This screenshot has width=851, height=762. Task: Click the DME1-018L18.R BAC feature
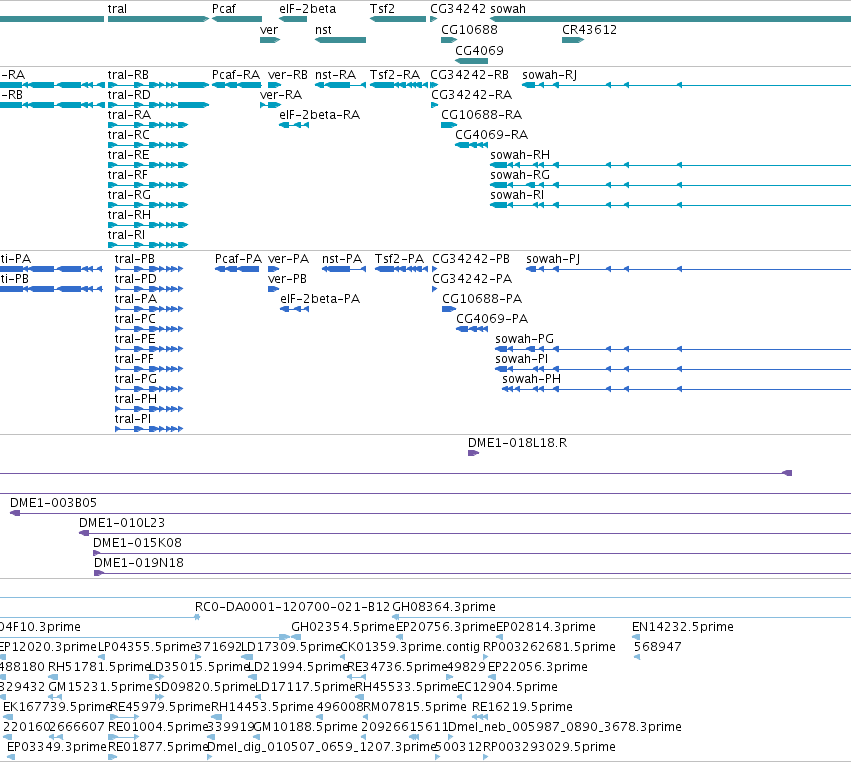click(473, 453)
